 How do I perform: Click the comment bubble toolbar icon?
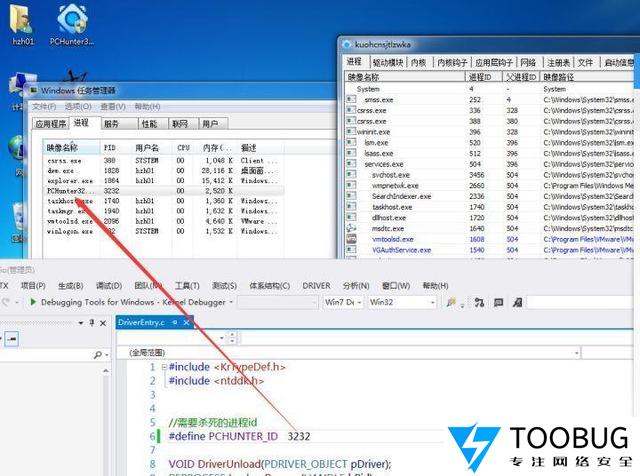pyautogui.click(x=498, y=303)
